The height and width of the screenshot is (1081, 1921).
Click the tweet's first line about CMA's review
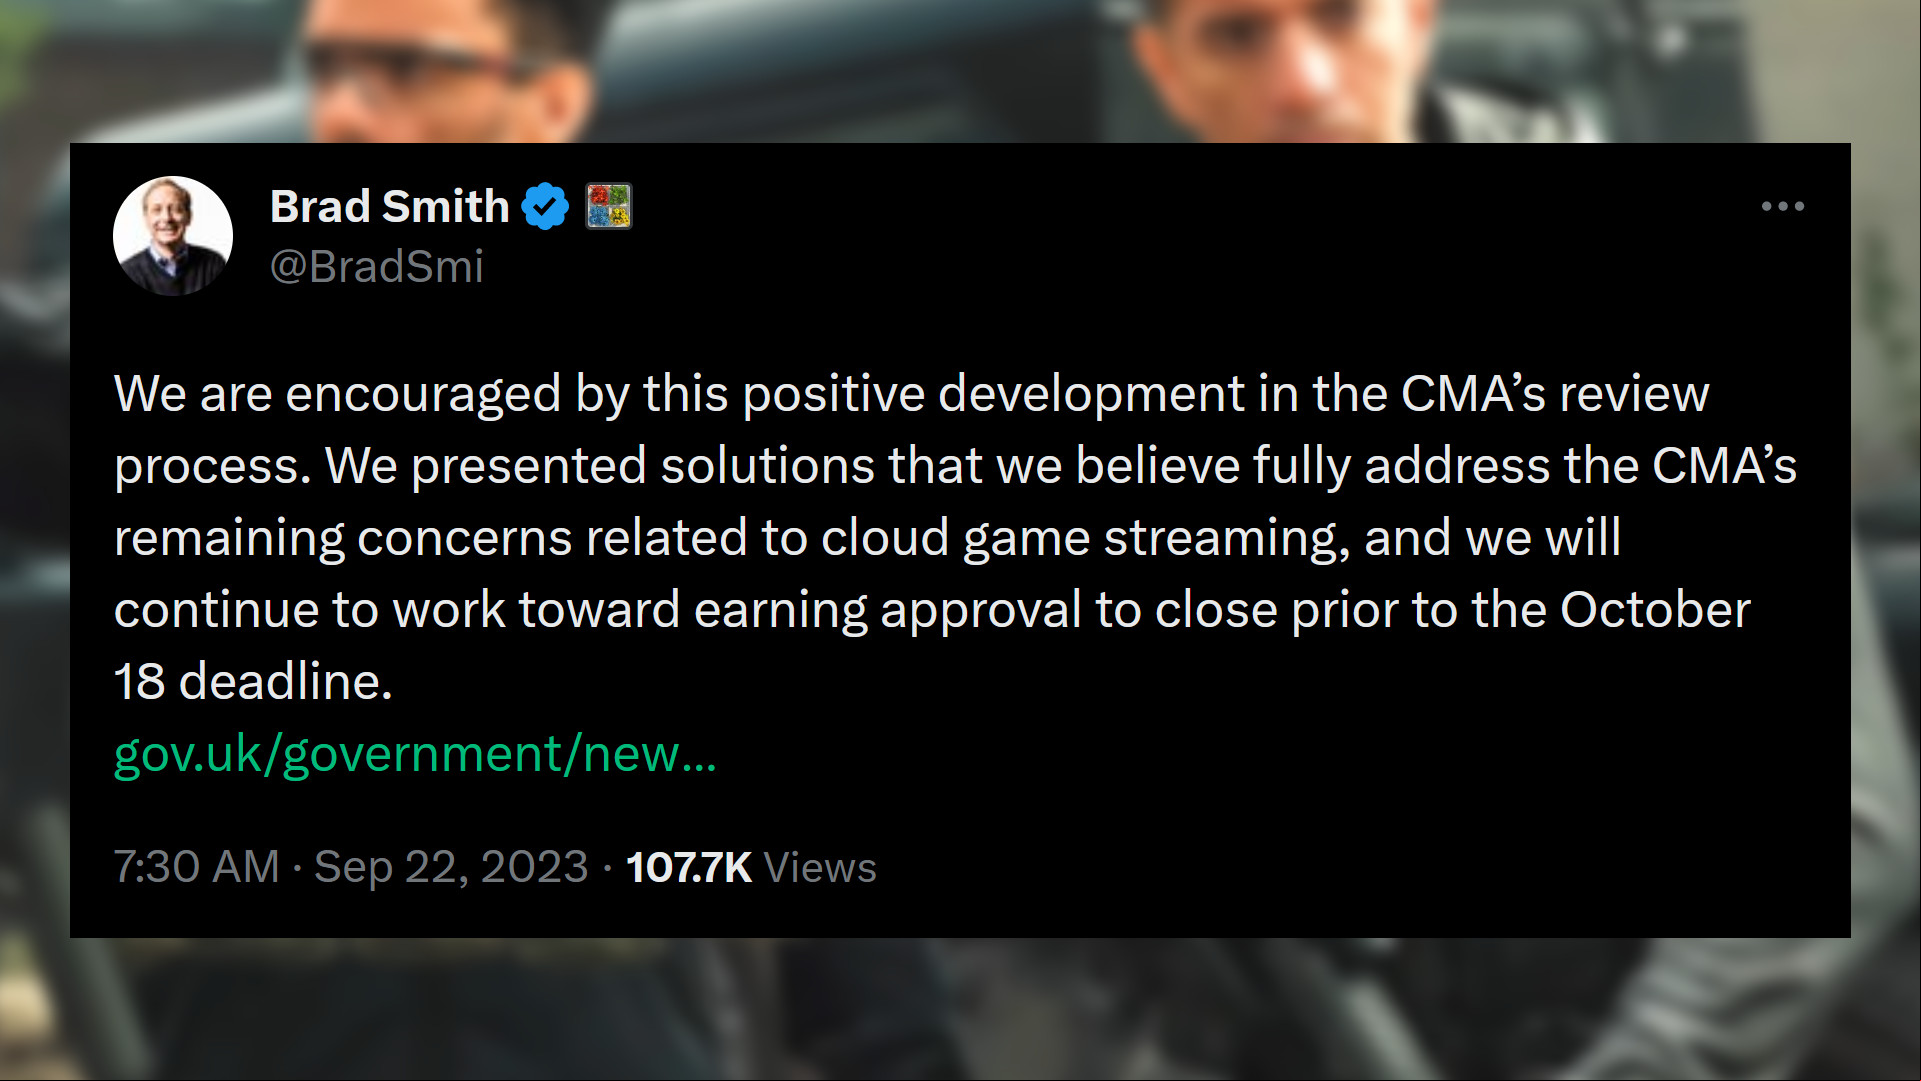911,394
